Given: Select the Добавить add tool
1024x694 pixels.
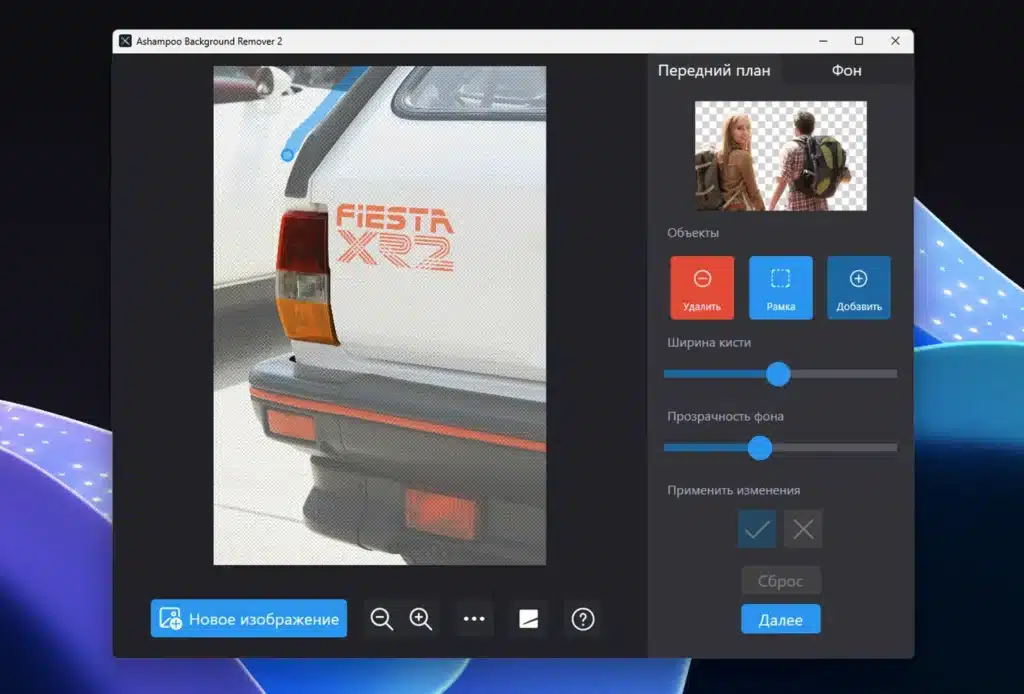Looking at the screenshot, I should coord(859,288).
